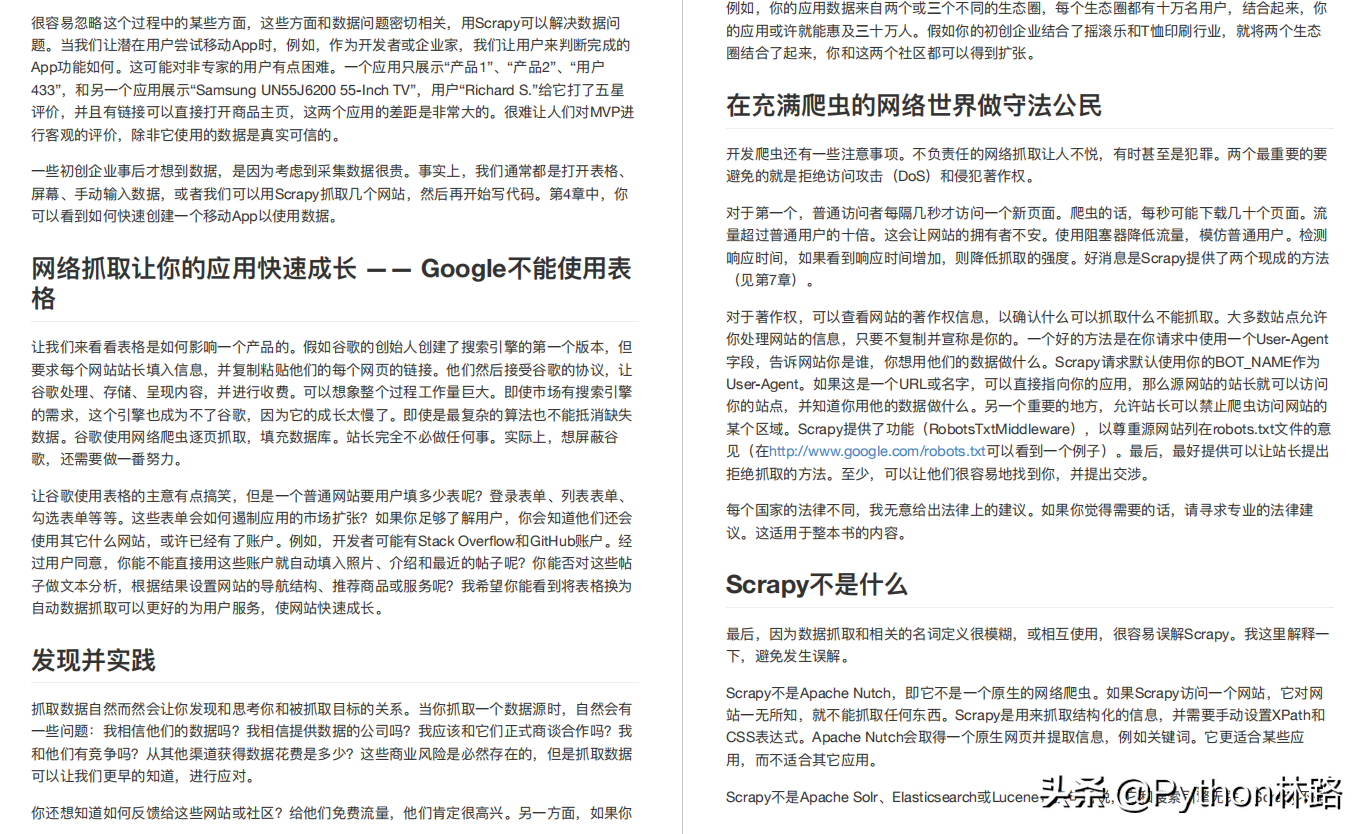
Task: Click paragraph starting '很容易忽略这个过程中的某些方面'
Action: tap(332, 79)
